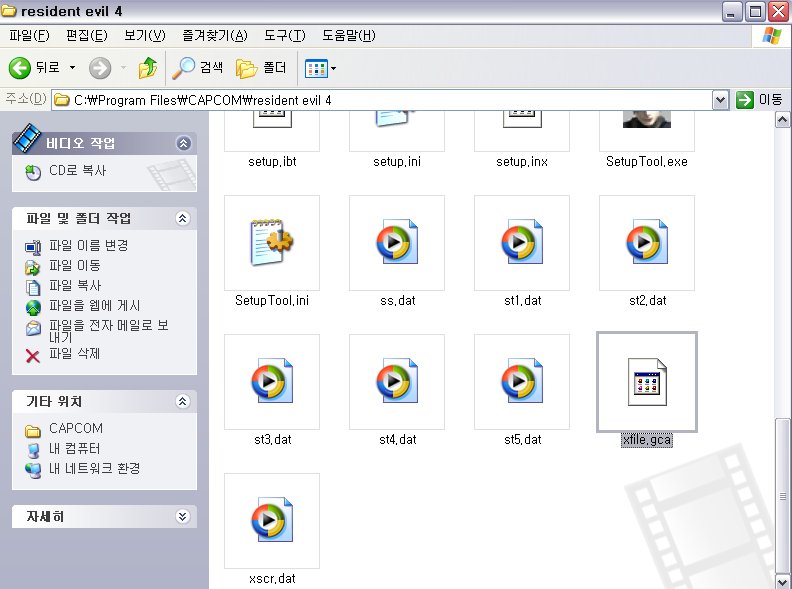Open the Help (도움말) menu
The width and height of the screenshot is (792, 589).
349,36
